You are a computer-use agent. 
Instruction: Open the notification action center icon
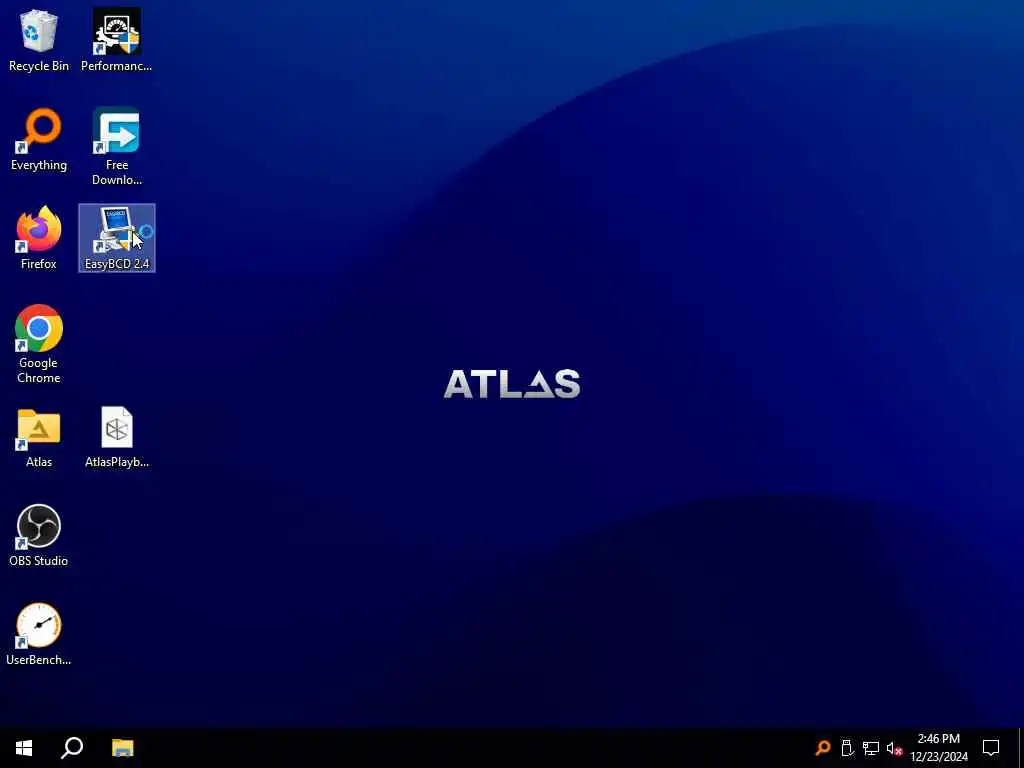click(991, 748)
